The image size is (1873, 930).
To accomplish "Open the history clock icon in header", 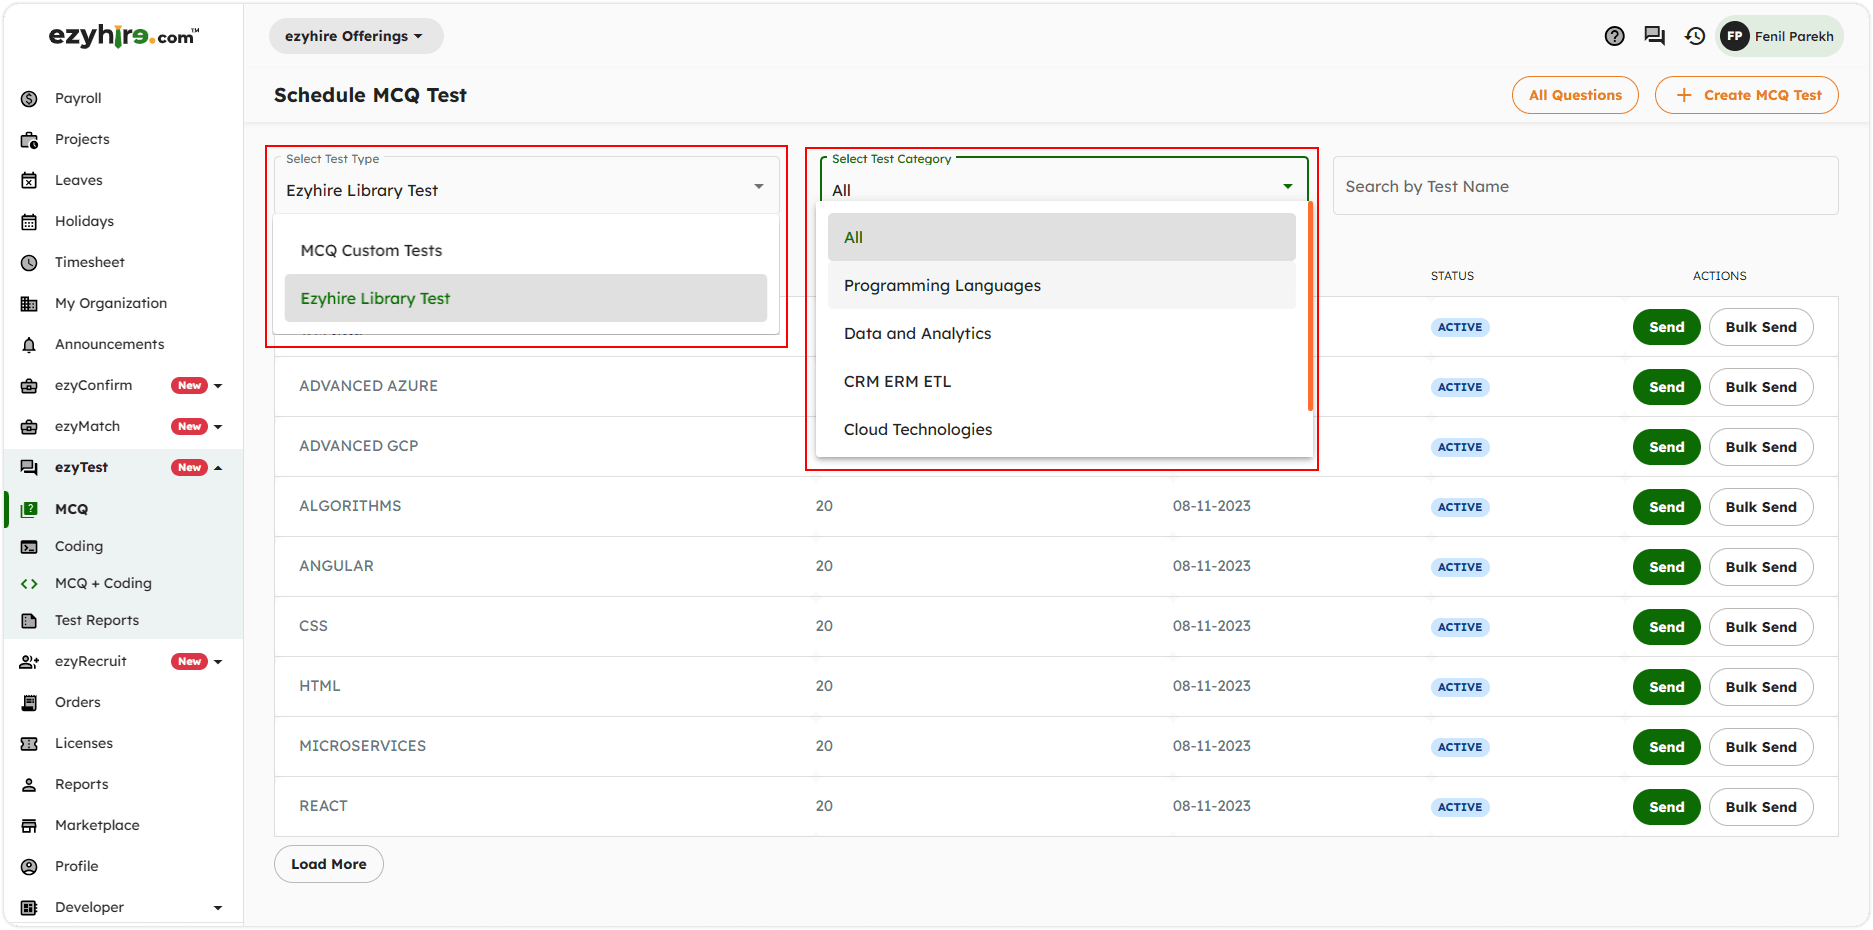I will pyautogui.click(x=1694, y=36).
